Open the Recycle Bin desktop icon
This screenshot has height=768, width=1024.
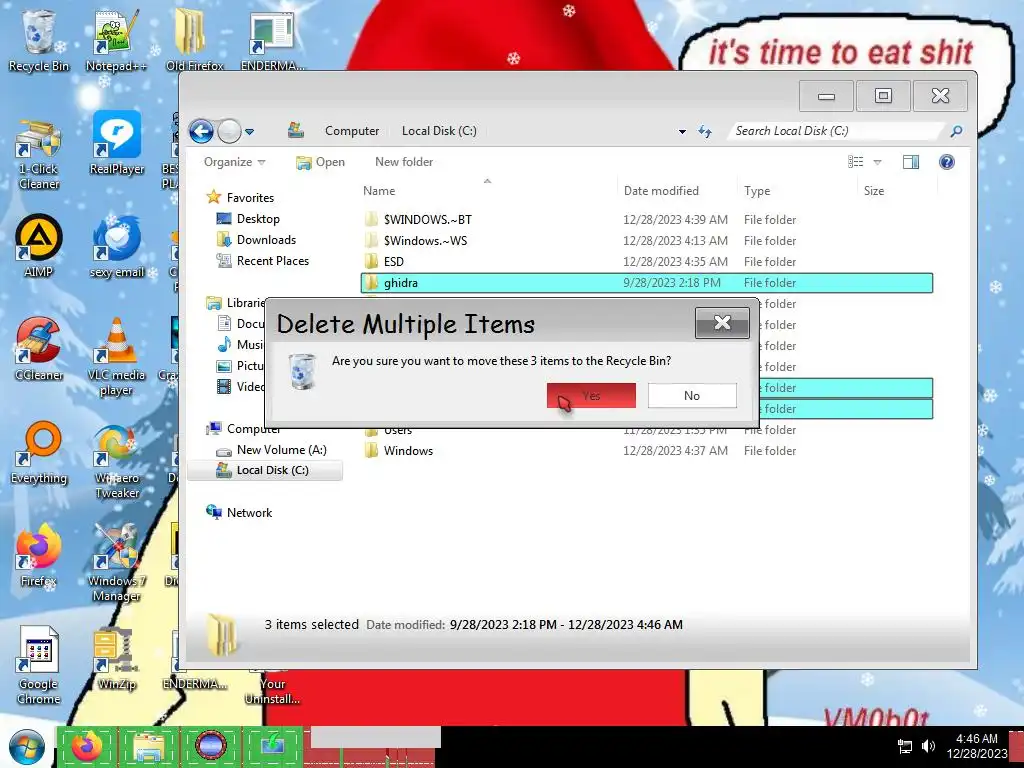[39, 39]
